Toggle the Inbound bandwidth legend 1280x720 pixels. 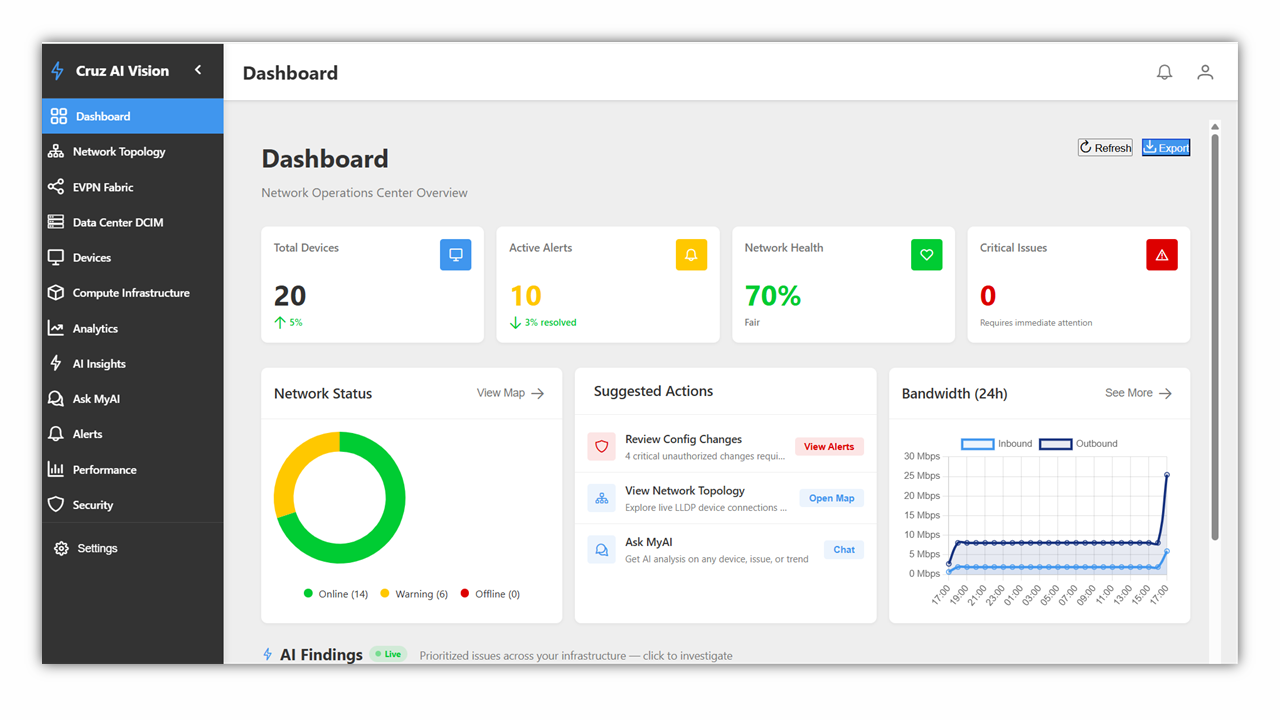(998, 443)
